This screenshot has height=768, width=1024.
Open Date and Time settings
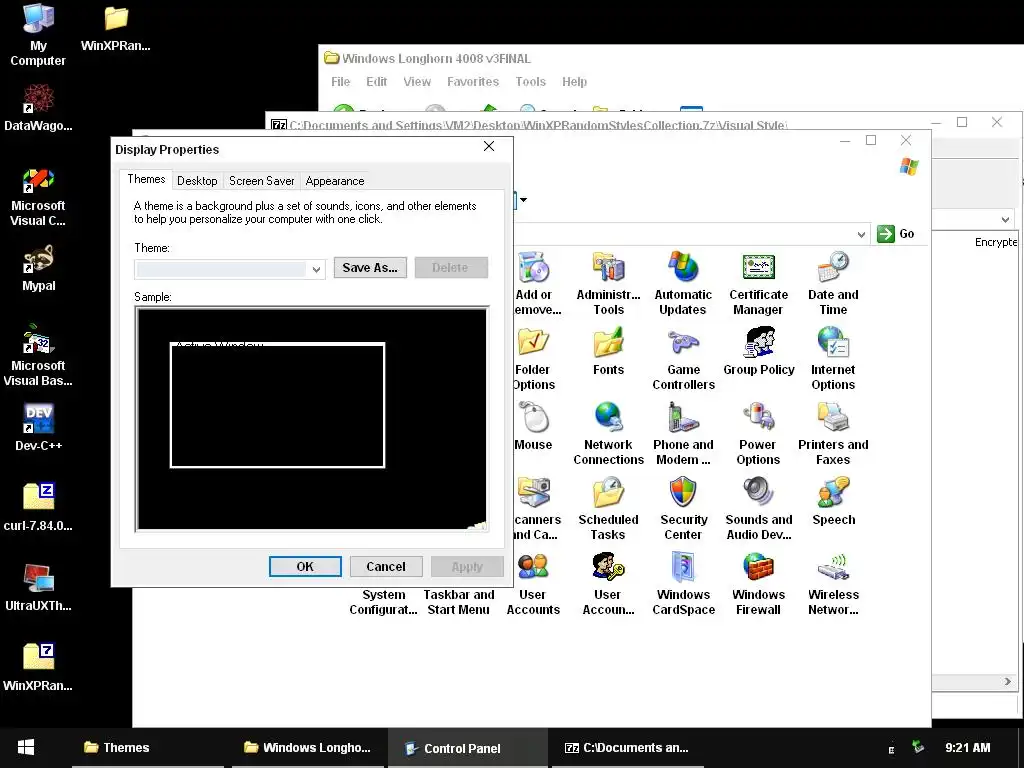833,283
